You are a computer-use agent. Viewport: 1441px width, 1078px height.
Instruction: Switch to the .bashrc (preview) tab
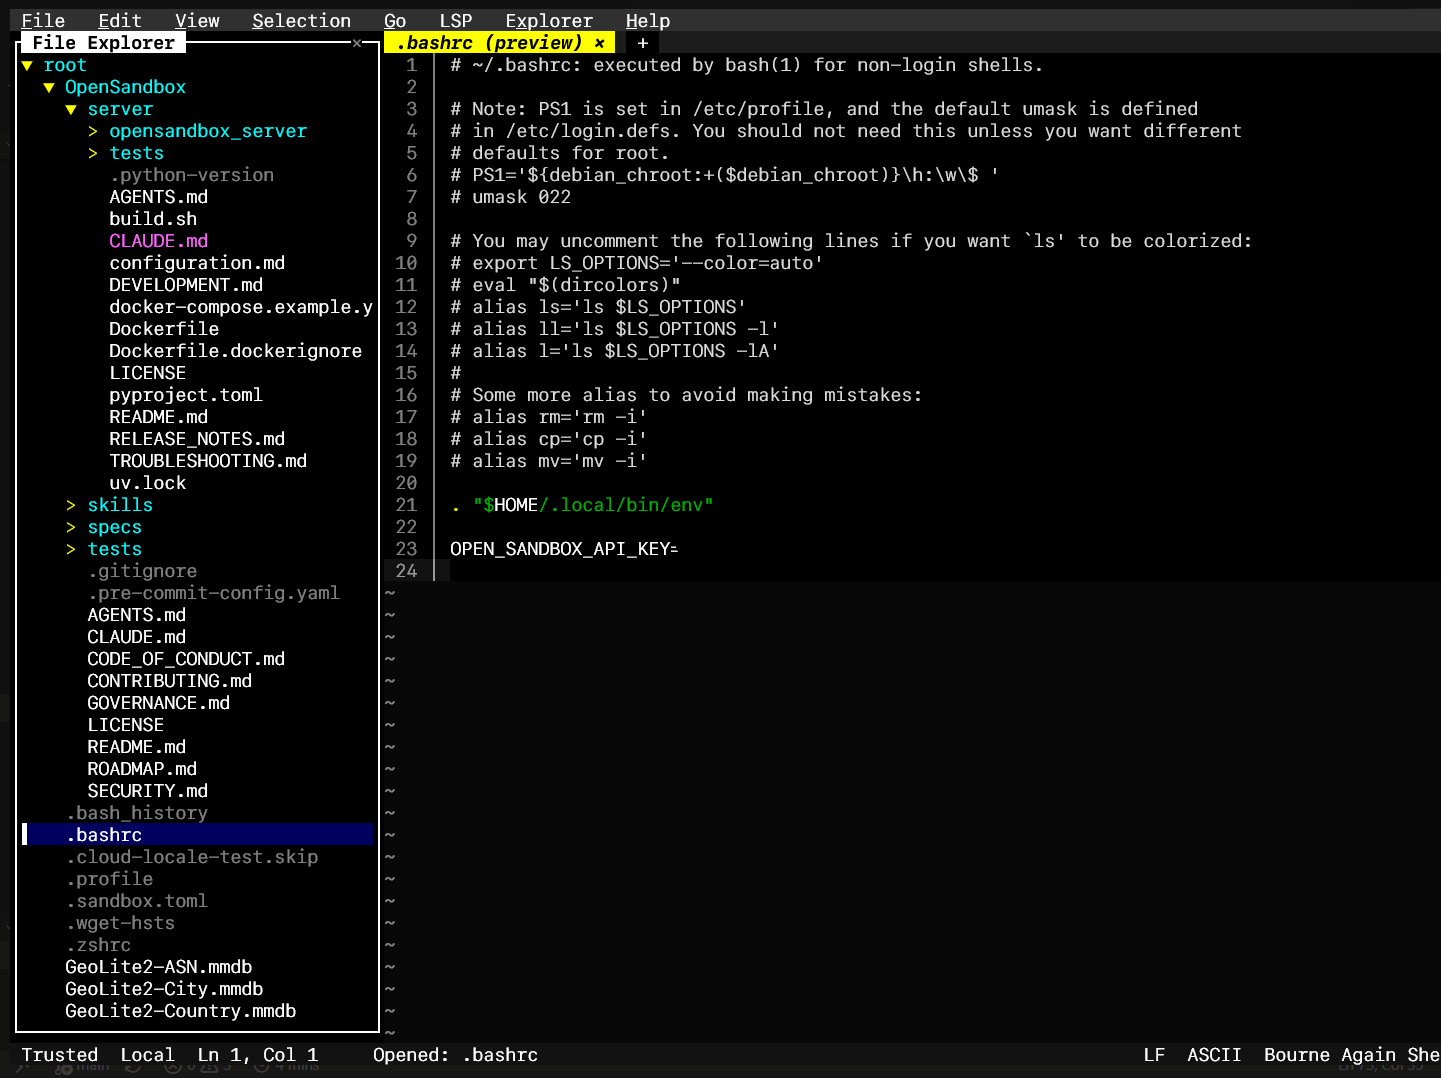coord(488,43)
